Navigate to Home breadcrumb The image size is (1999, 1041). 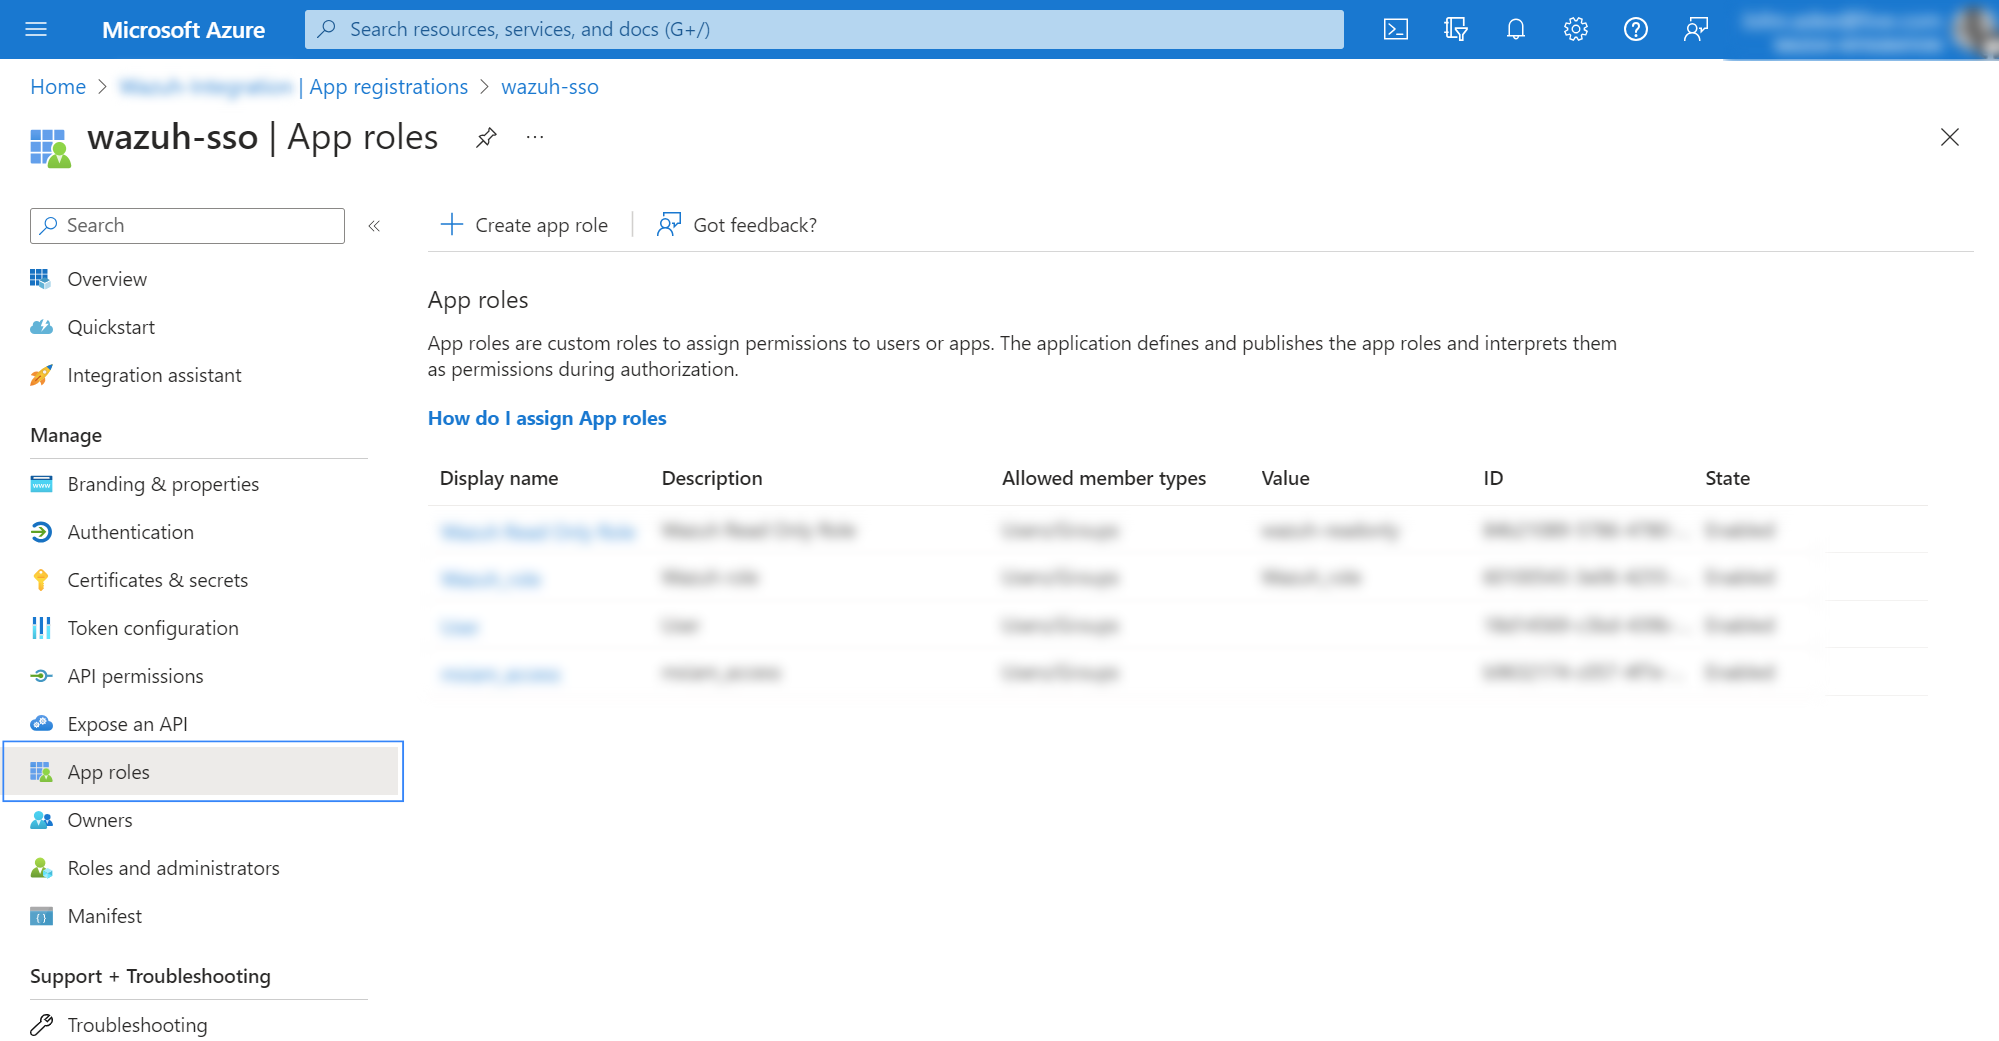(x=58, y=87)
